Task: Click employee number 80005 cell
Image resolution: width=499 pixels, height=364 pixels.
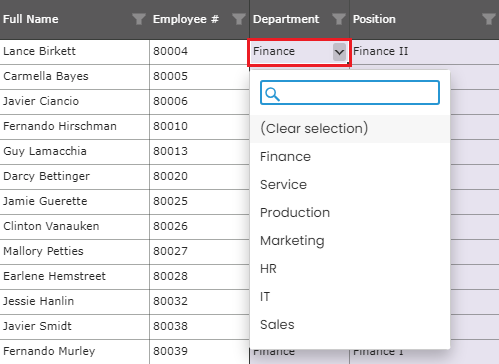Action: [199, 77]
